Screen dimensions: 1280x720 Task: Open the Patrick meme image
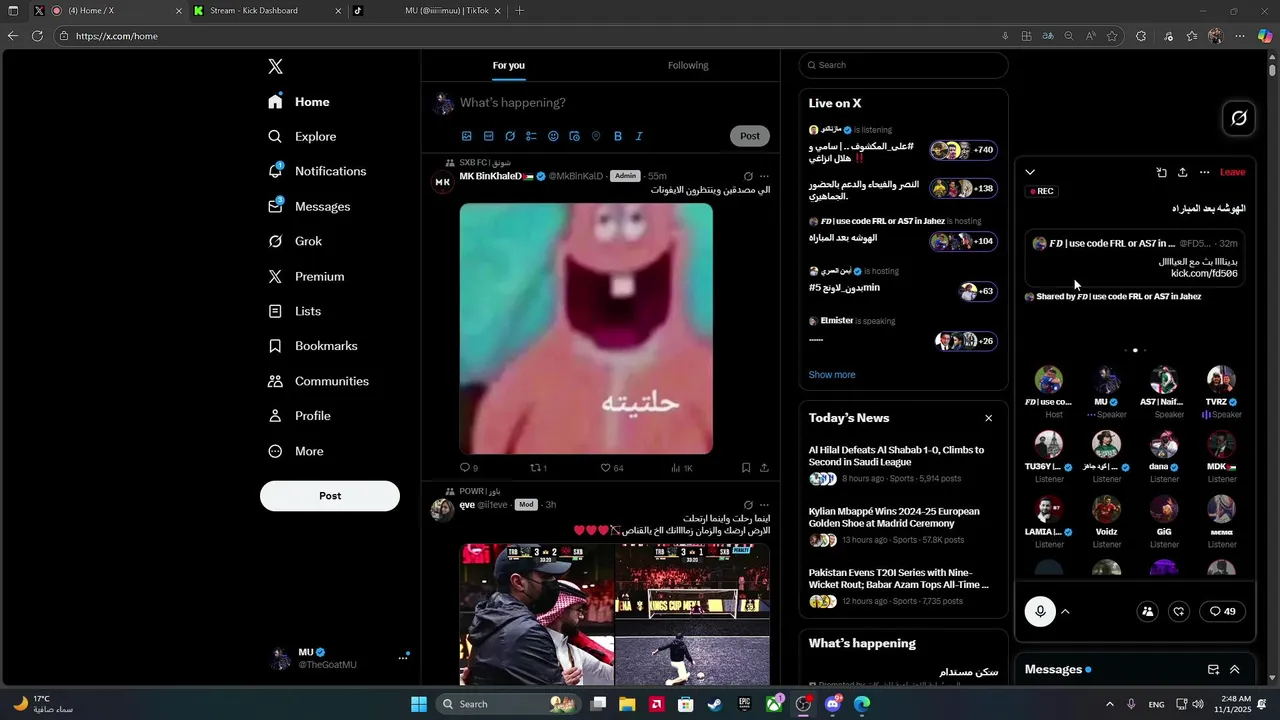[x=586, y=329]
